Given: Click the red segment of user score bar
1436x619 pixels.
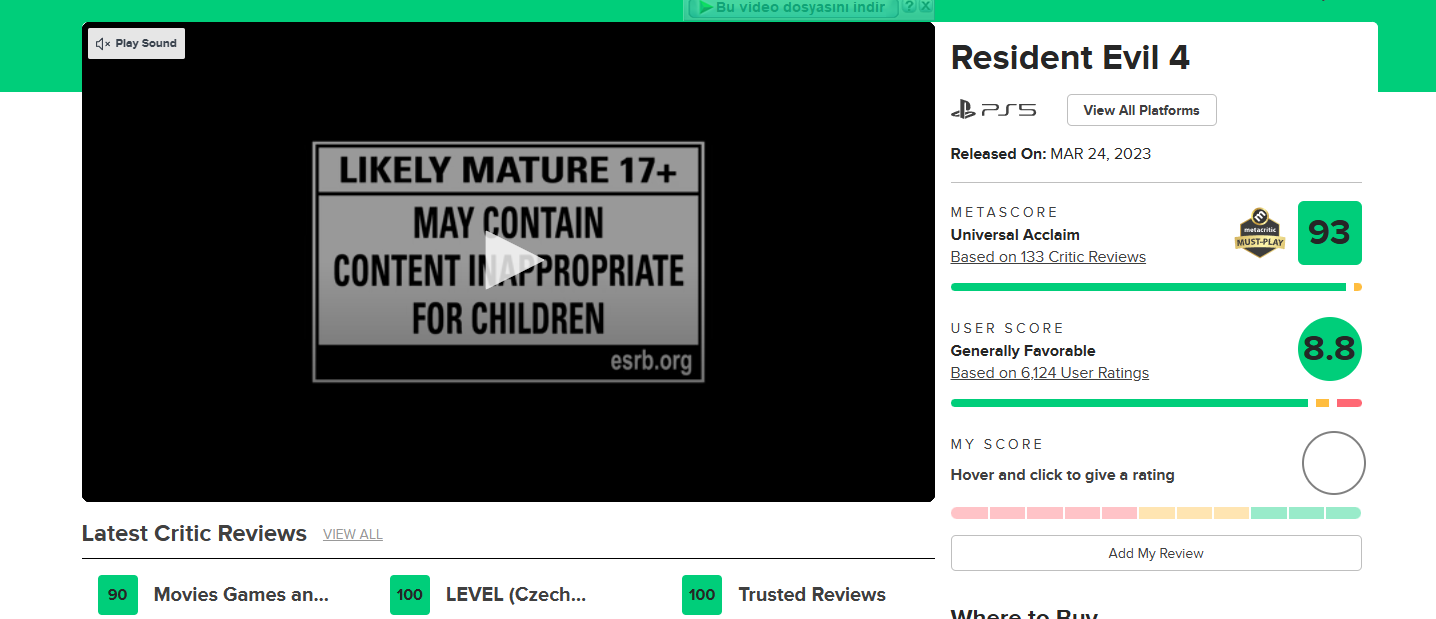Looking at the screenshot, I should [1349, 403].
